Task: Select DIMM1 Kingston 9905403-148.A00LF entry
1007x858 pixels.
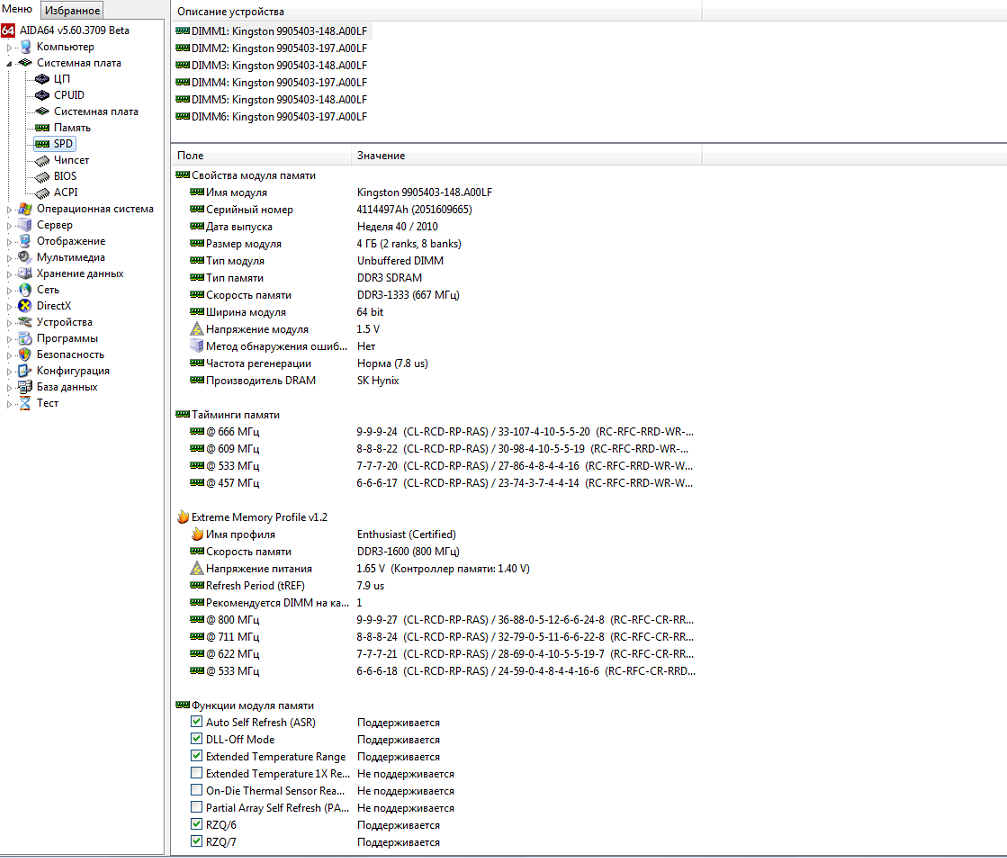Action: (272, 31)
